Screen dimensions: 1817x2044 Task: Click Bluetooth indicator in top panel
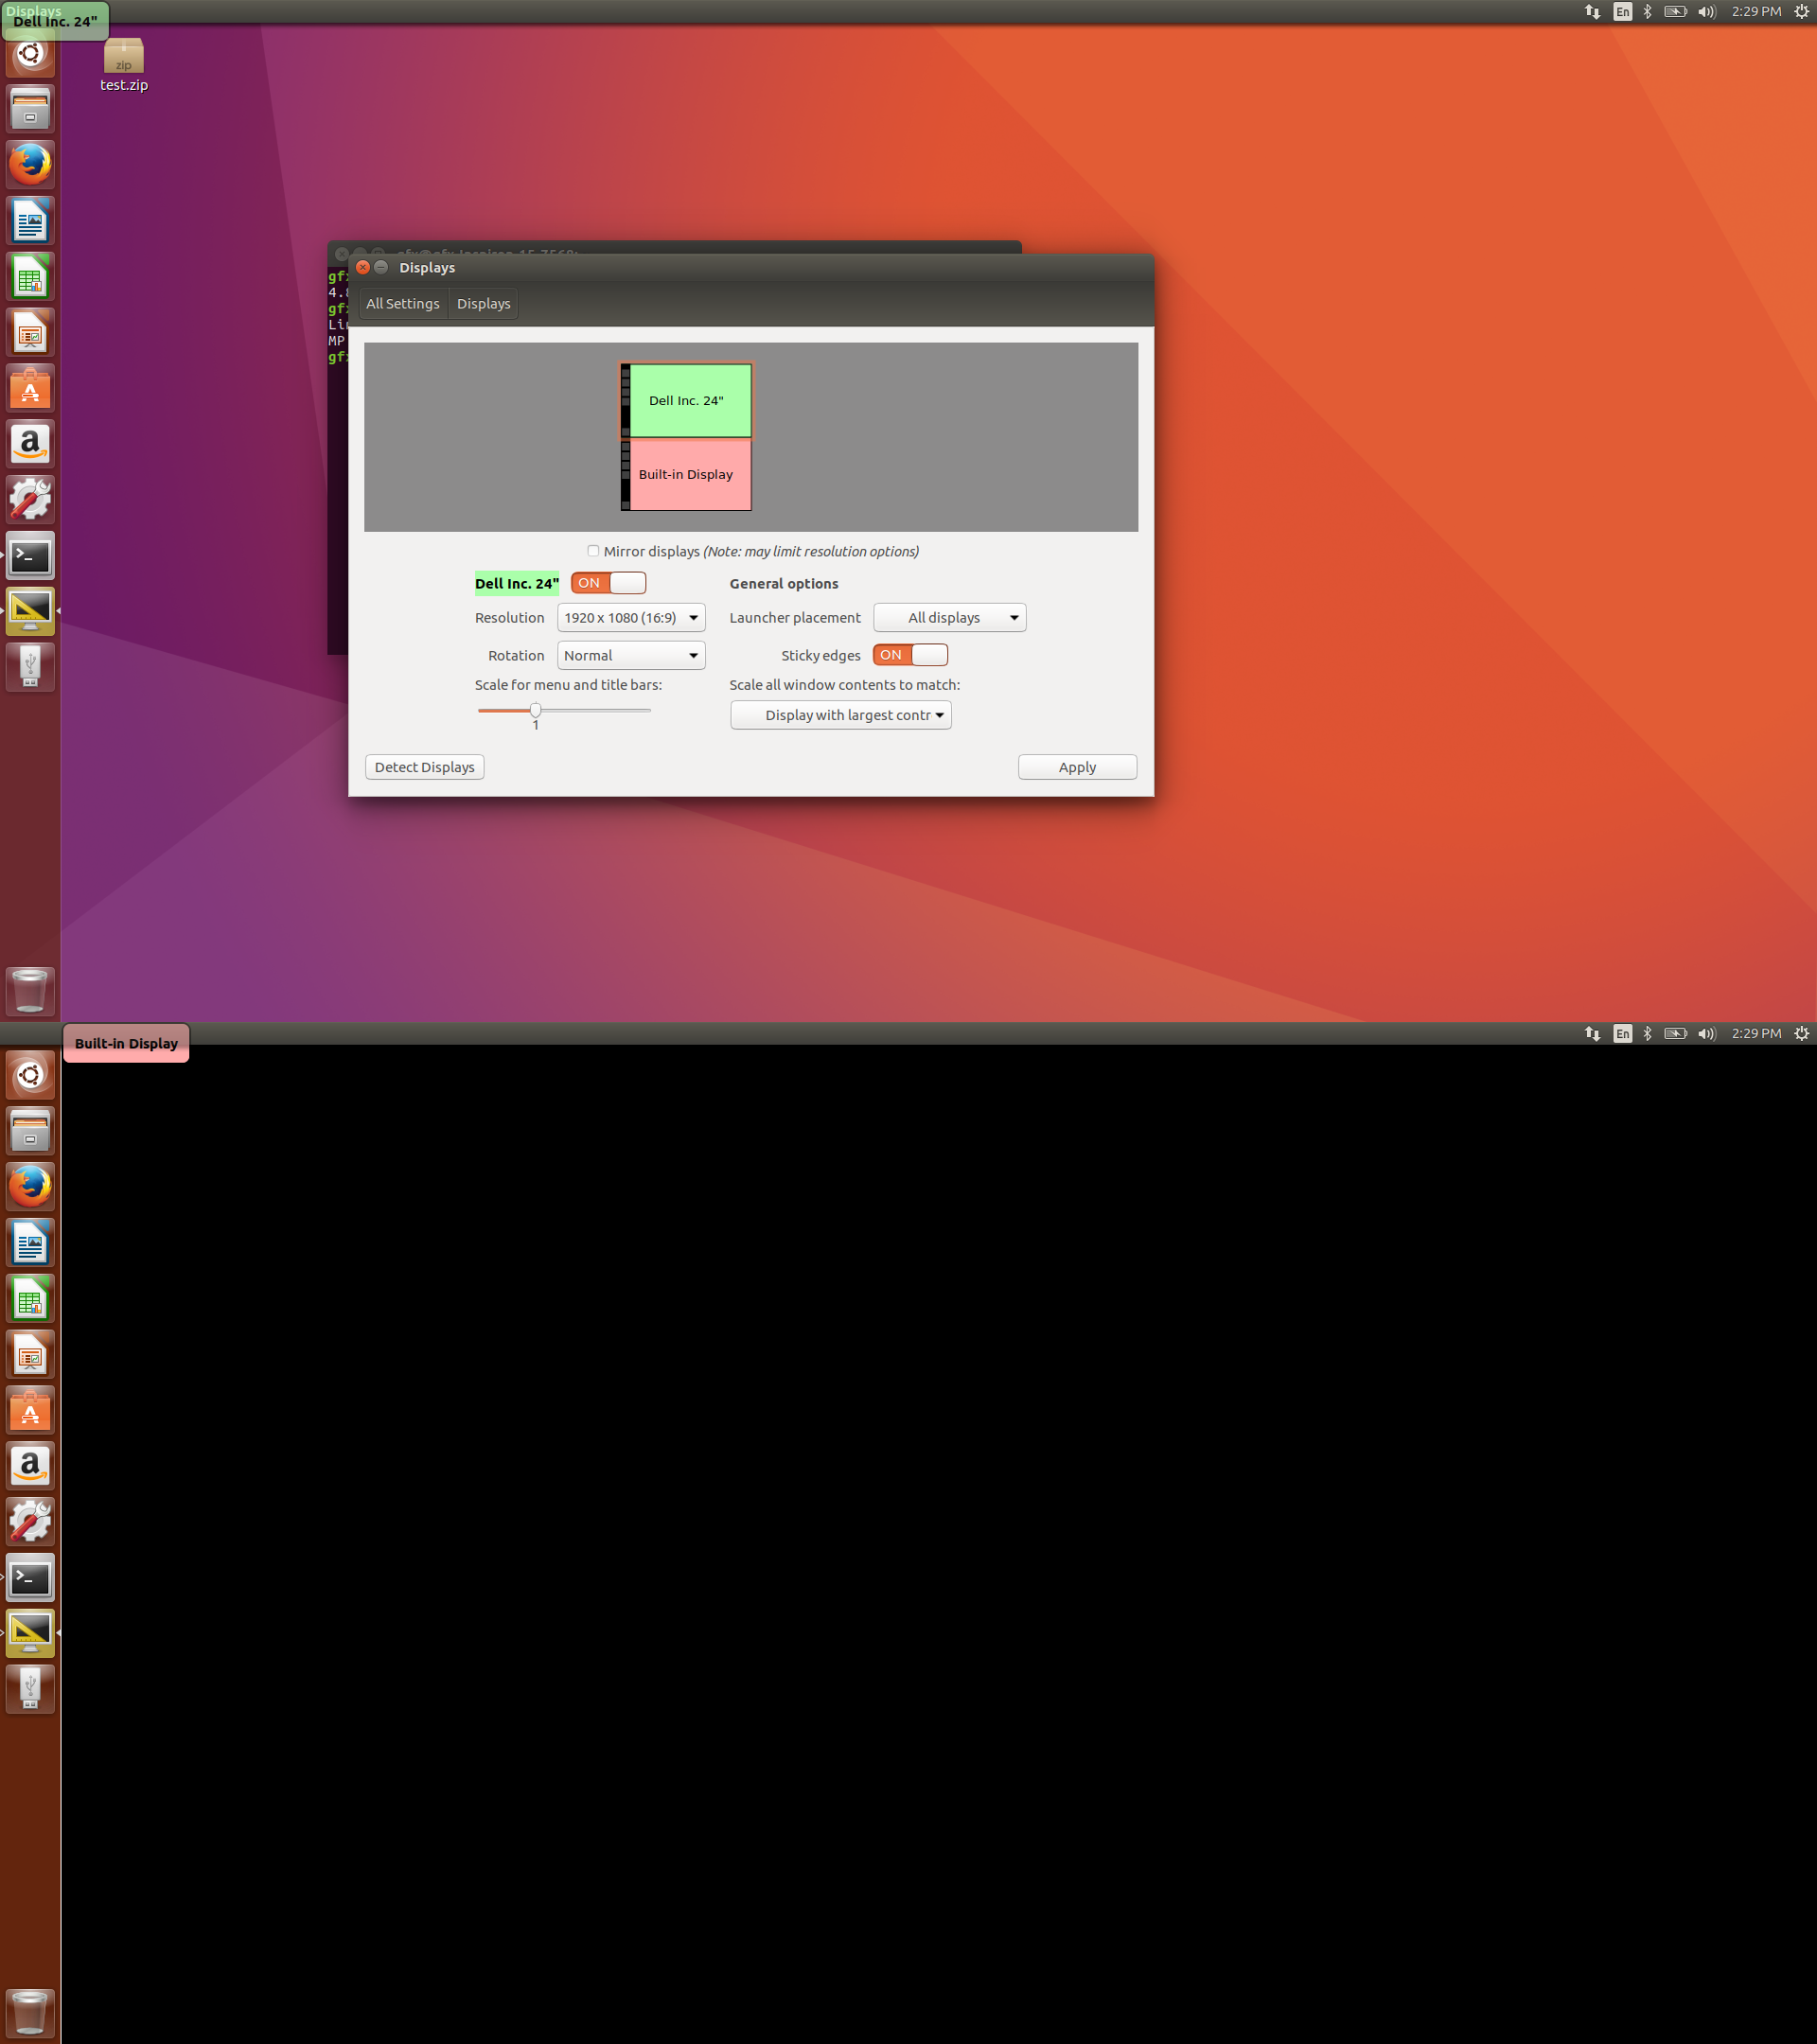tap(1647, 12)
